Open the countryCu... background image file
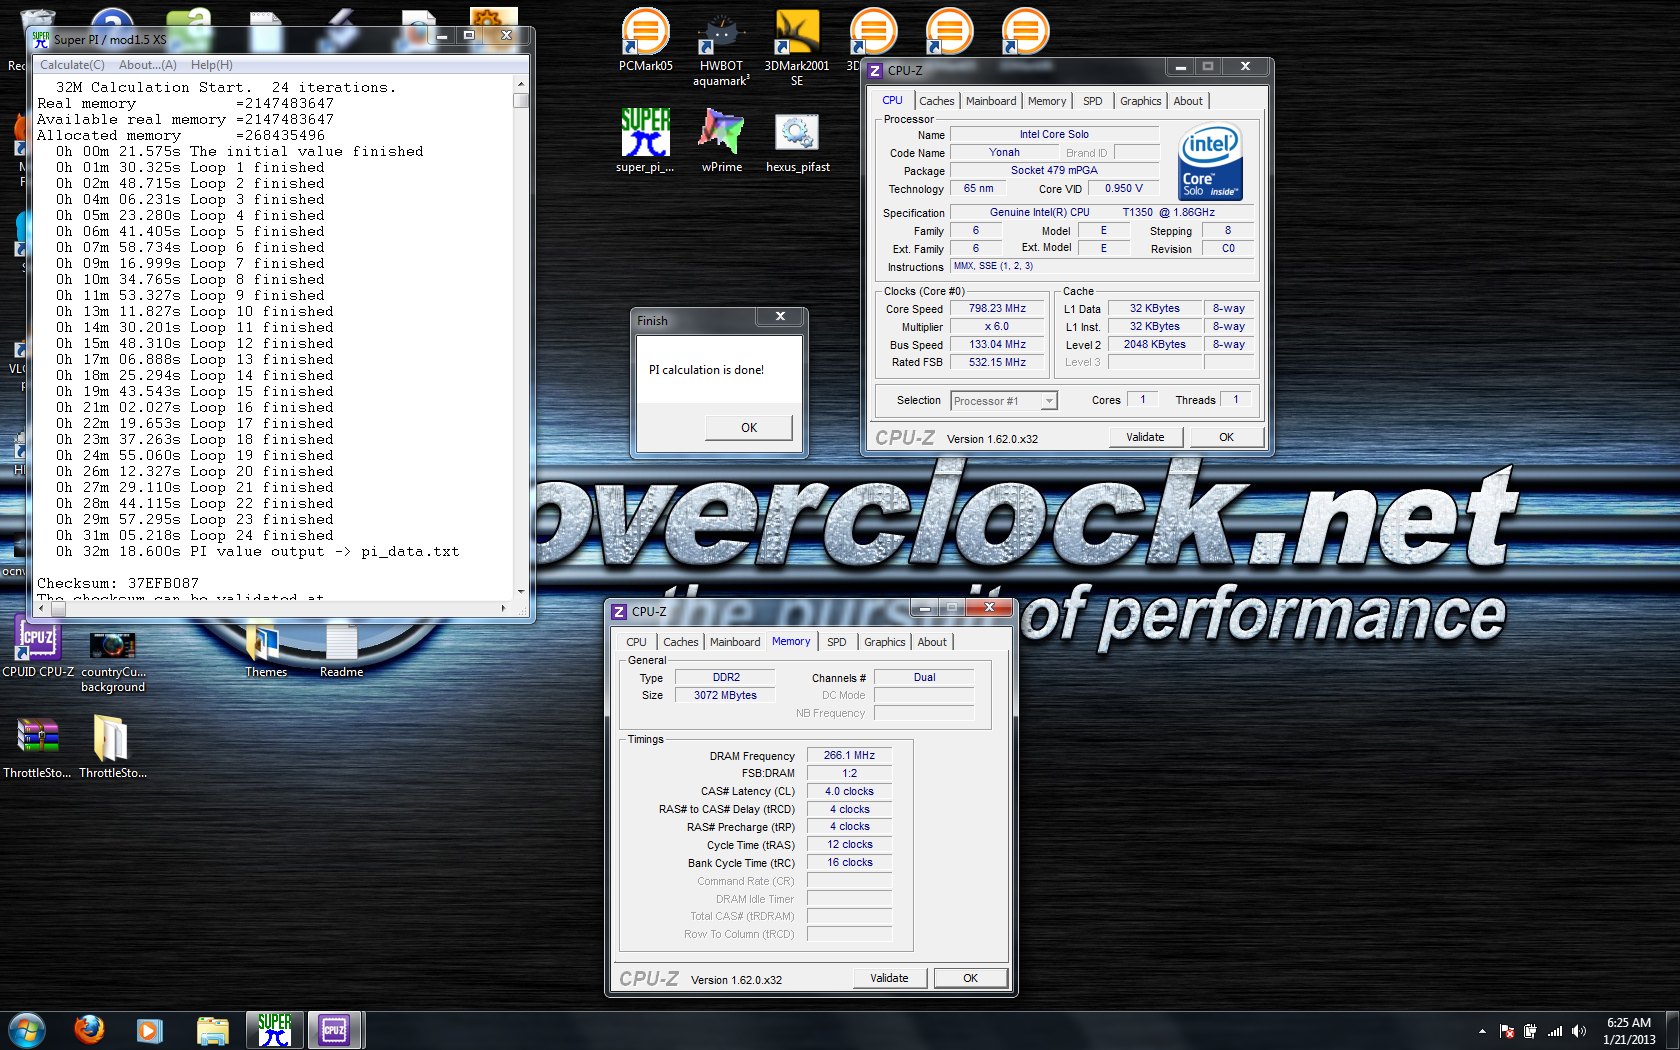The height and width of the screenshot is (1050, 1680). coord(113,660)
